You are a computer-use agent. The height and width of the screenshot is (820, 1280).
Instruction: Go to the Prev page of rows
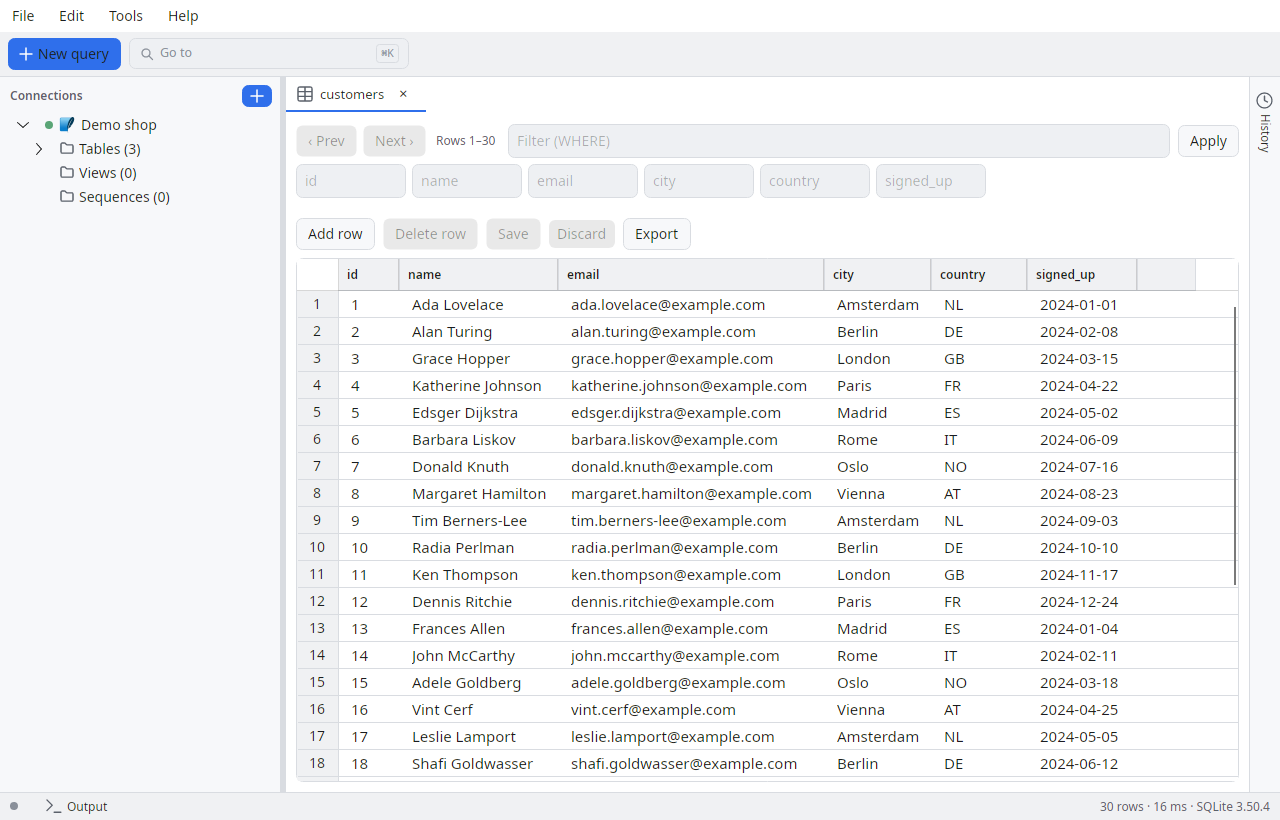pos(326,141)
